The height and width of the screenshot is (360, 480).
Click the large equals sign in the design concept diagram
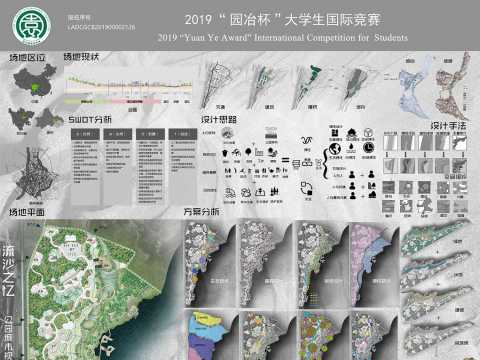(x=286, y=160)
